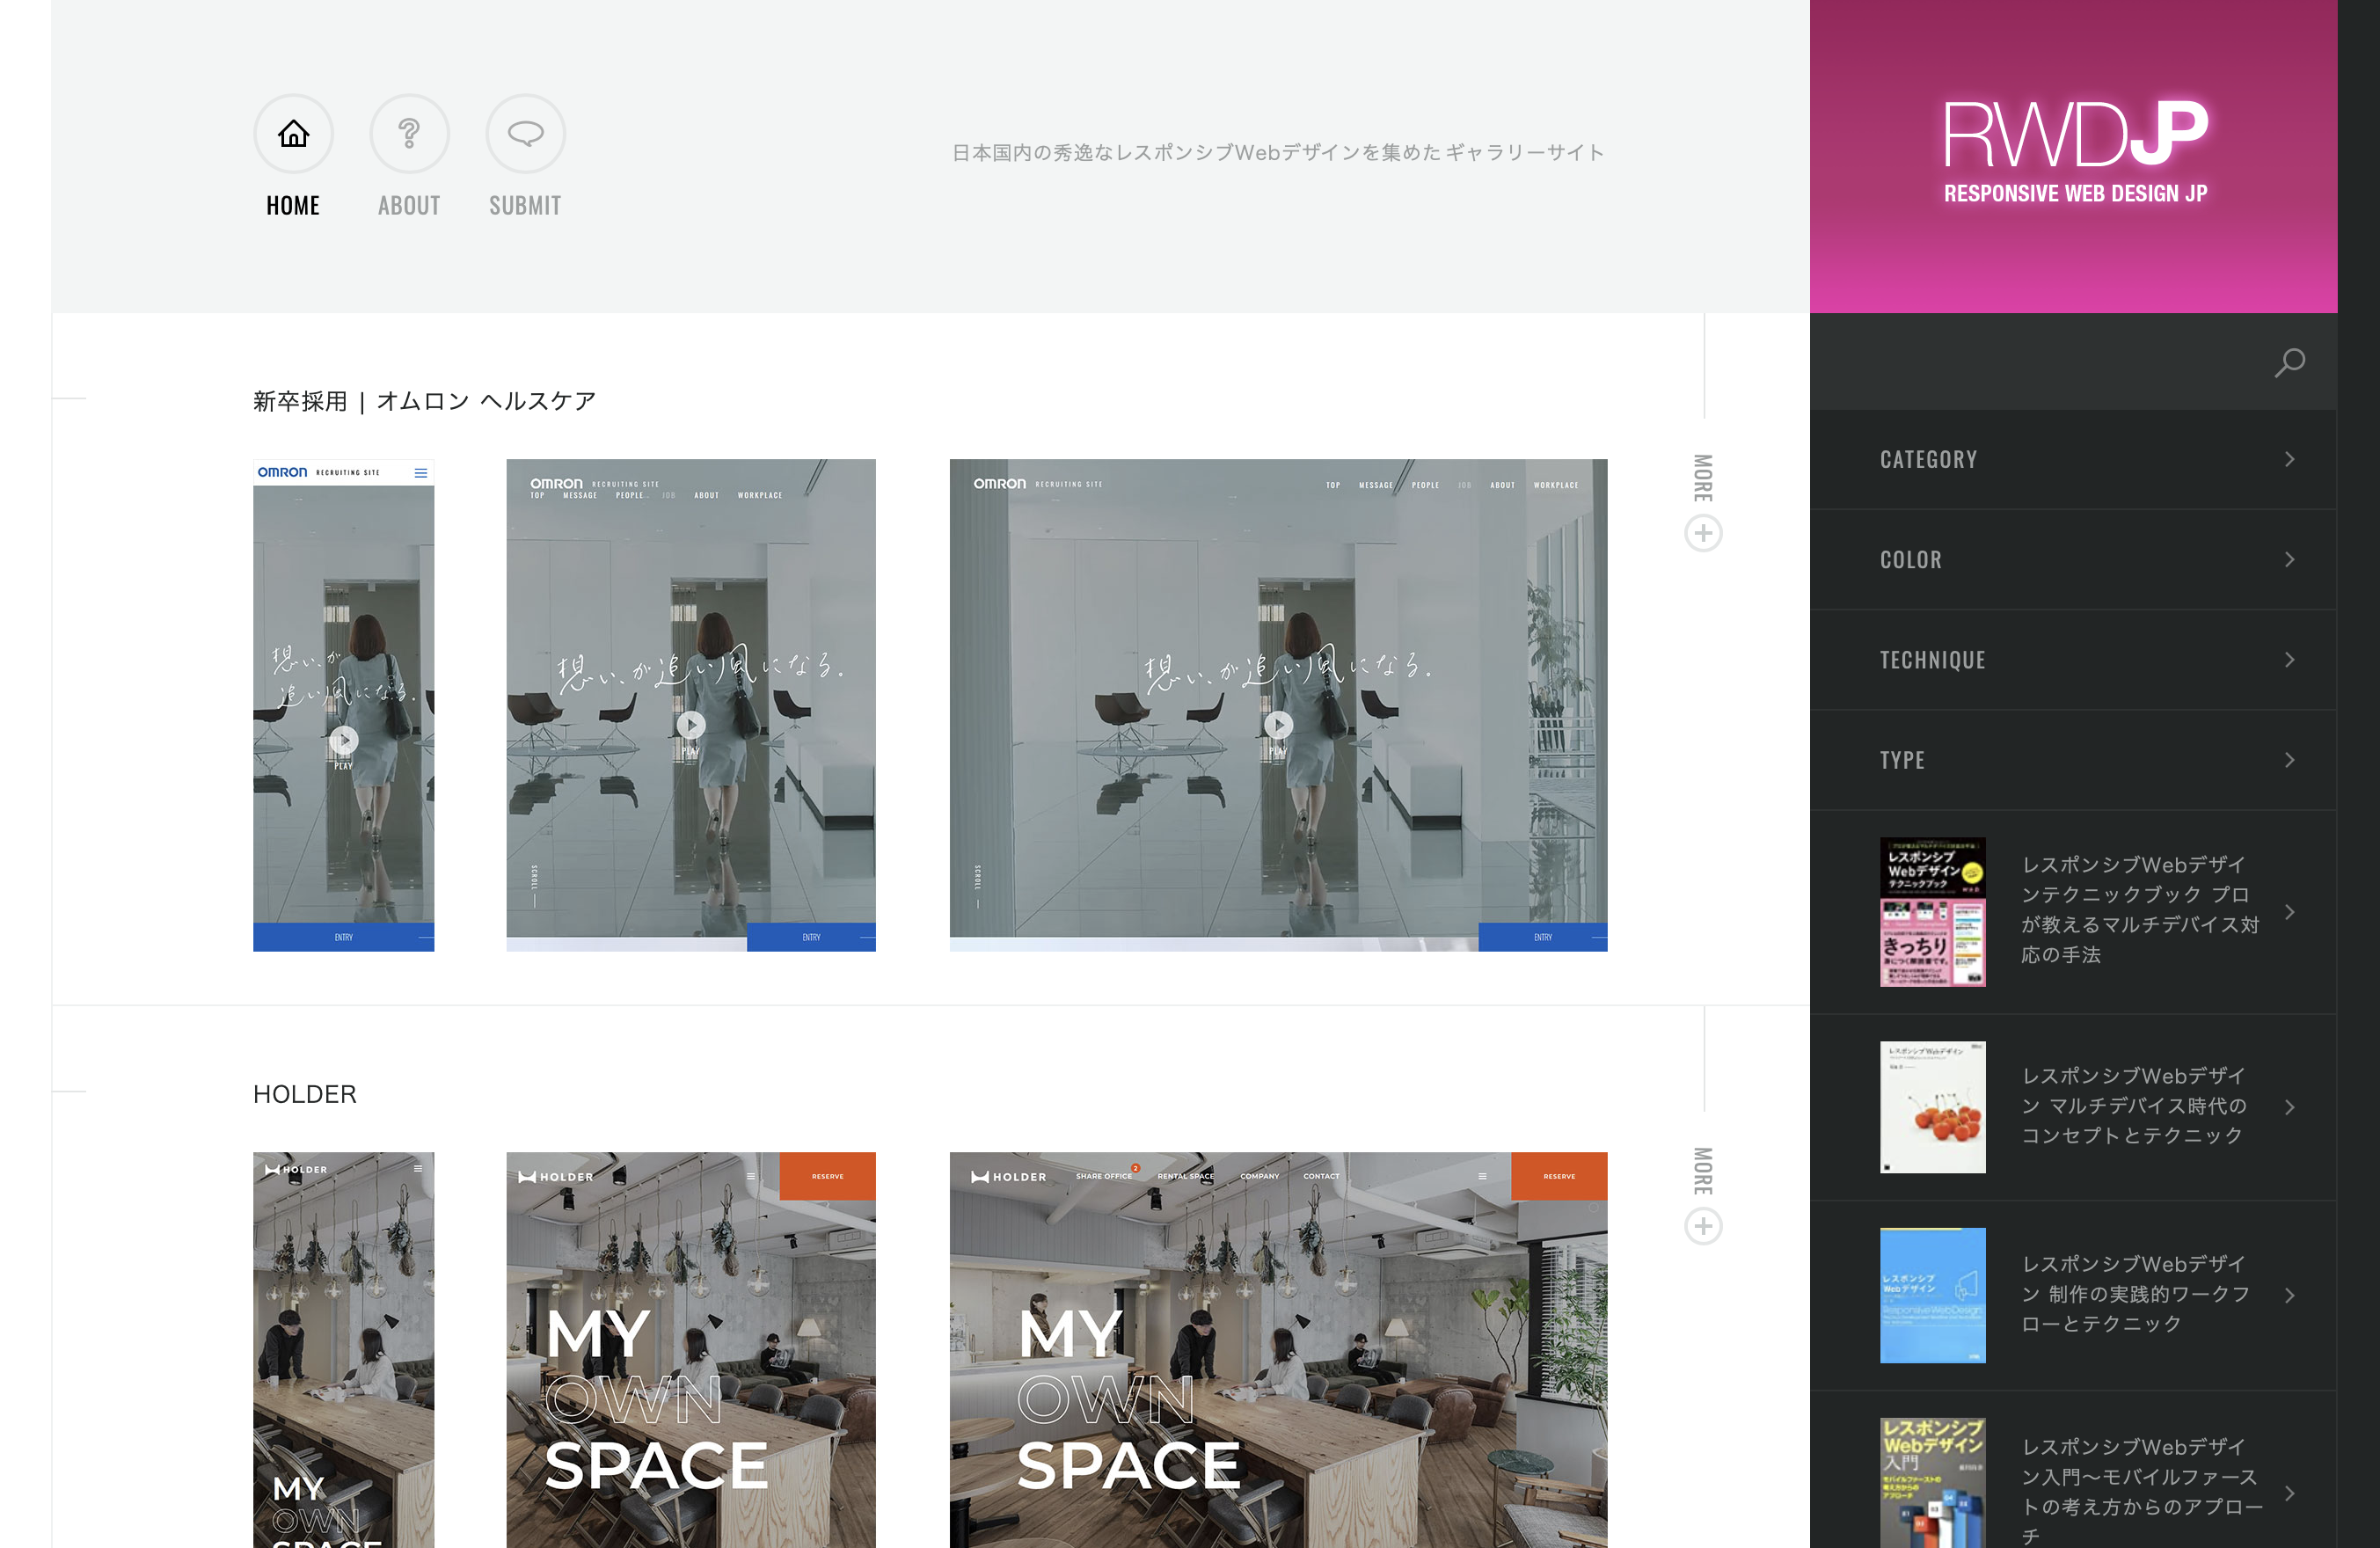Open HOLDER desktop-width screenshot thumbnail
The width and height of the screenshot is (2380, 1548).
(1278, 1350)
